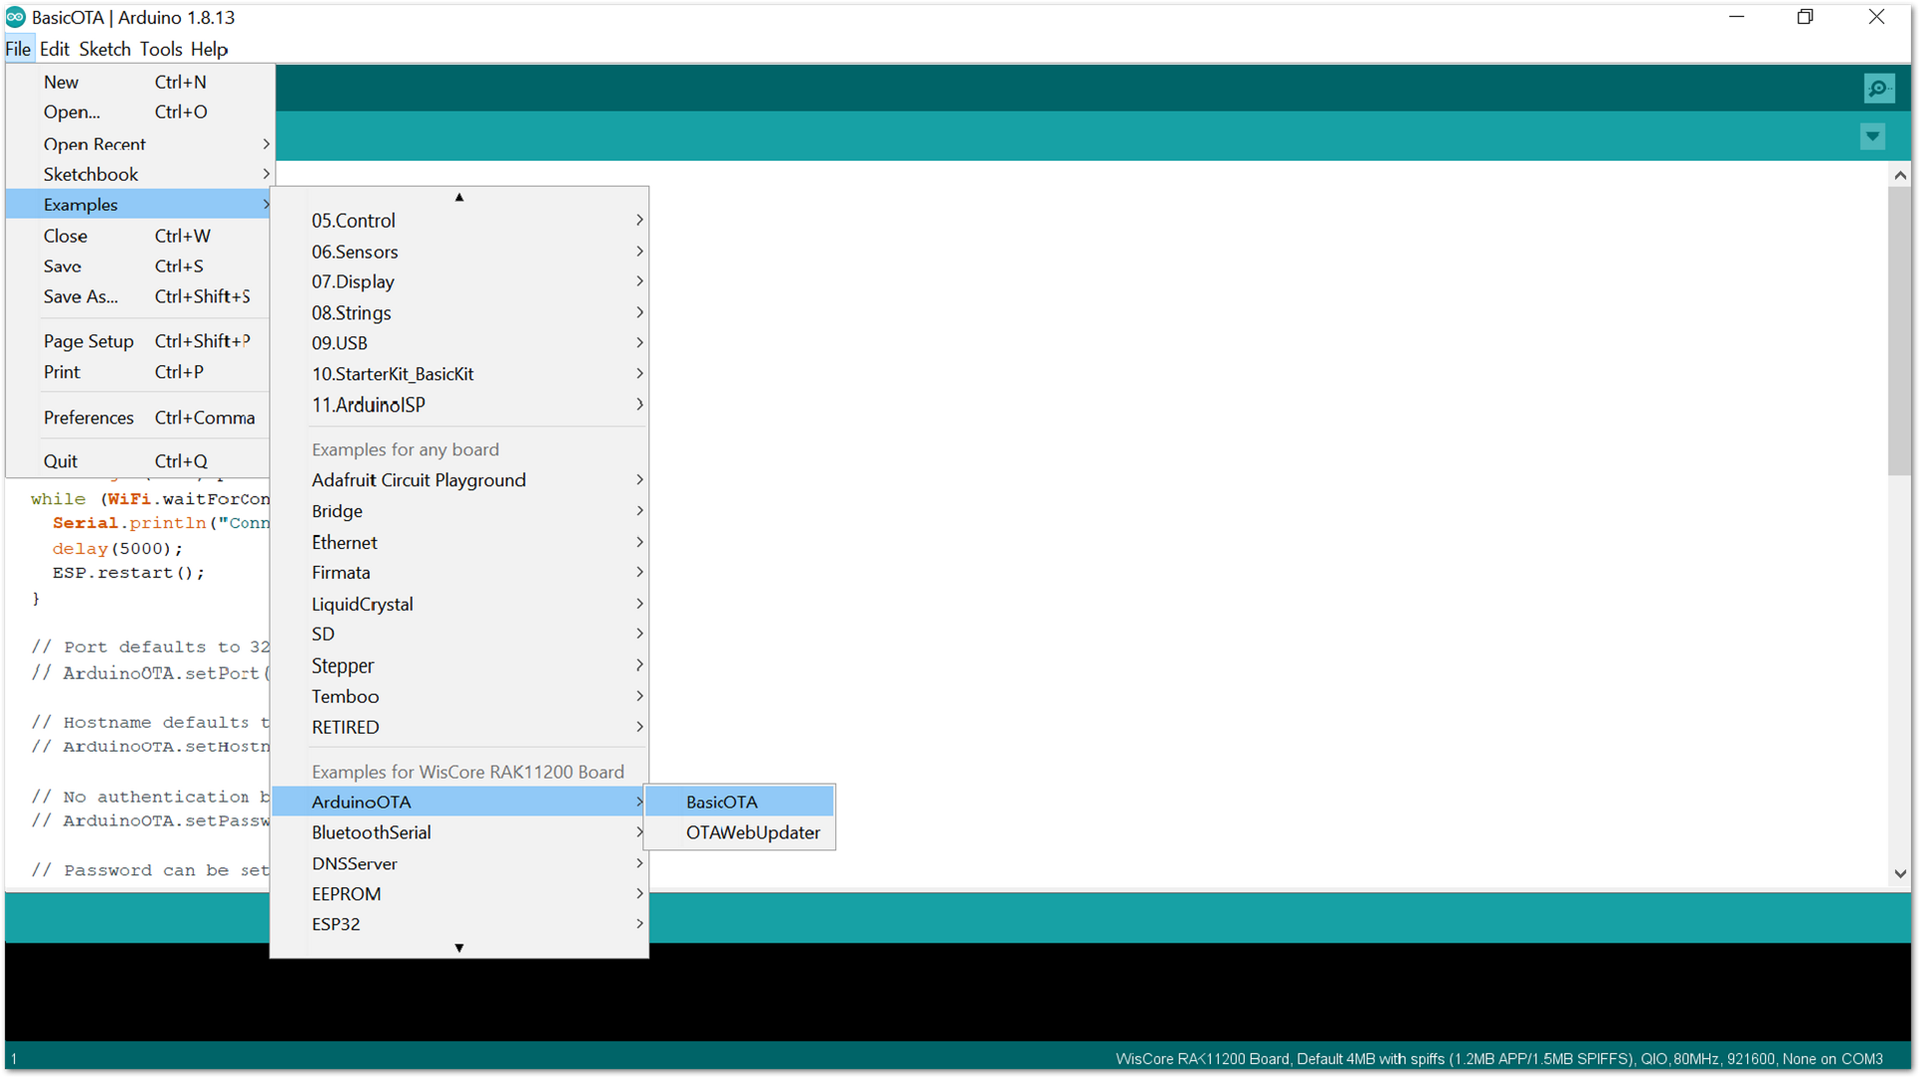This screenshot has height=1078, width=1920.
Task: Open the Help menu
Action: 209,49
